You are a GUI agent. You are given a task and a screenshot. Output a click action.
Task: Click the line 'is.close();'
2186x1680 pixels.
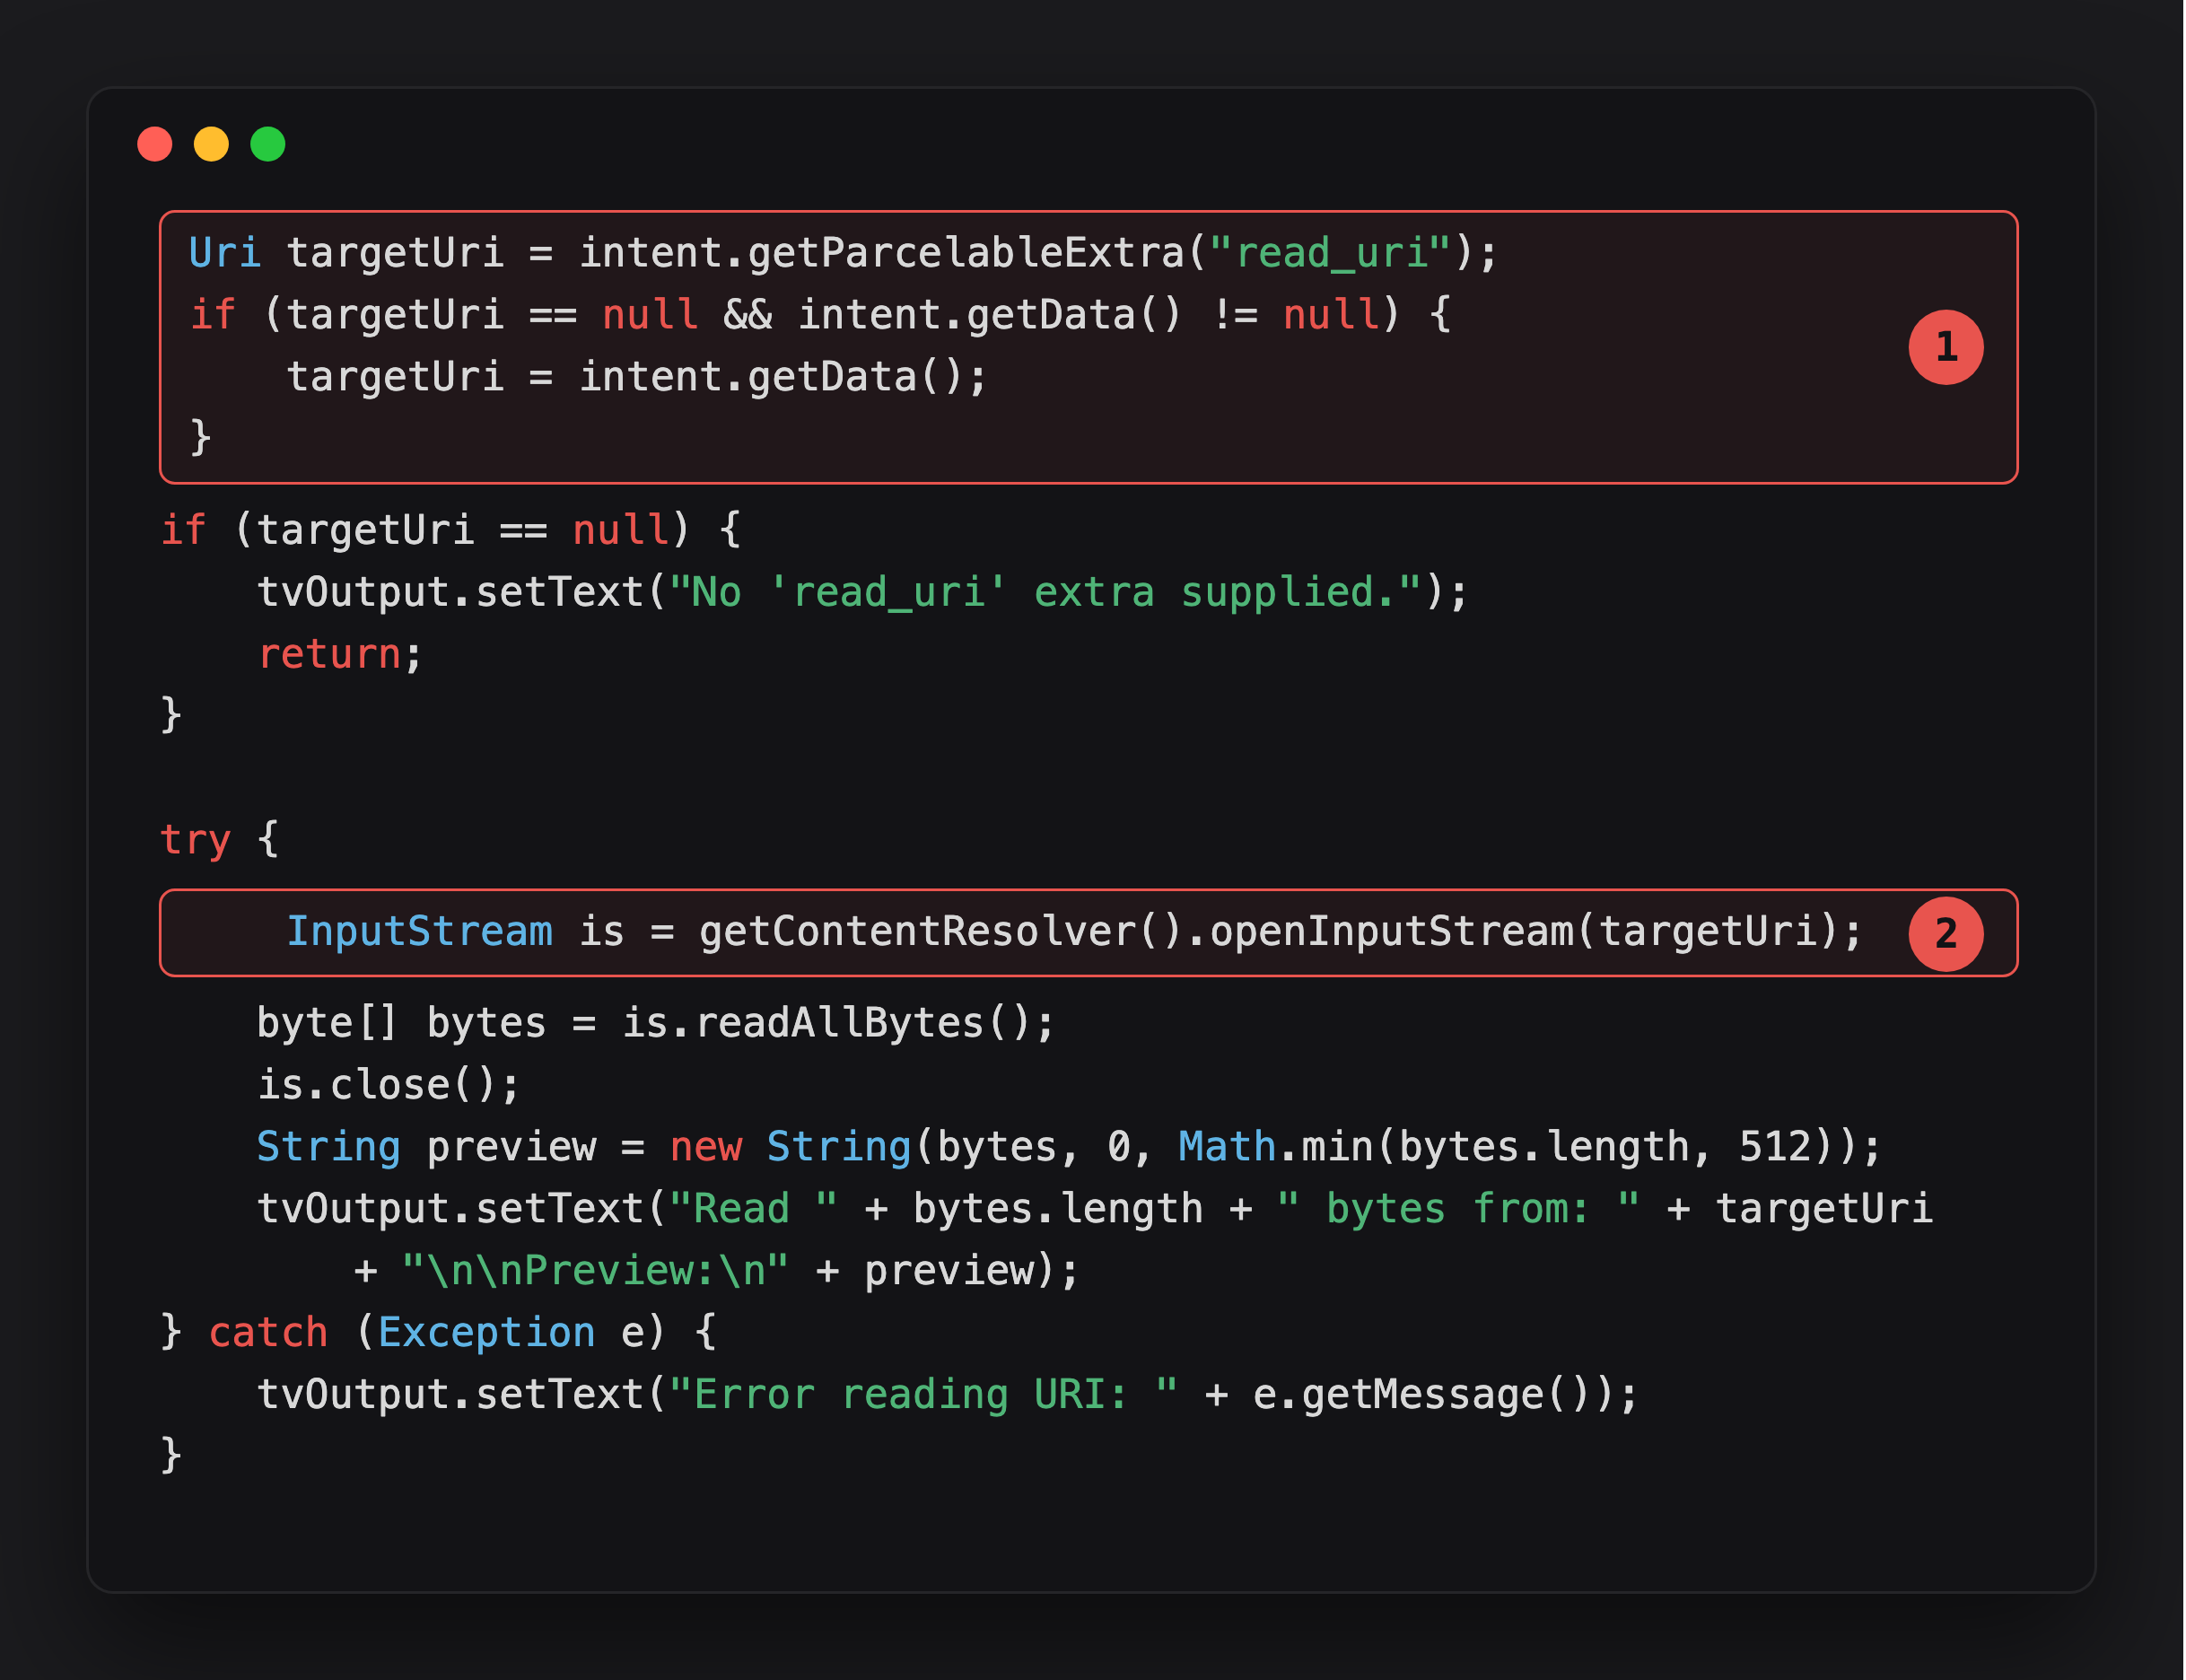(389, 1085)
